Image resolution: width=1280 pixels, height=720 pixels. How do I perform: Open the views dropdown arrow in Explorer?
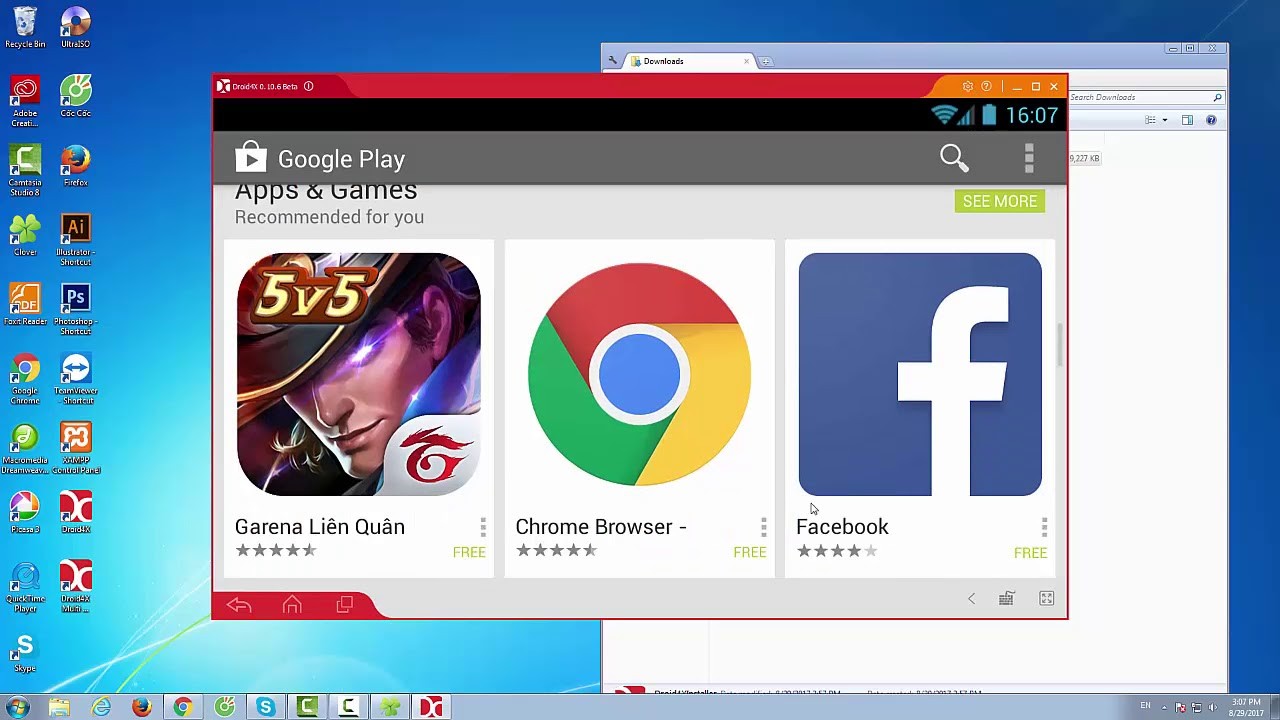(x=1165, y=120)
